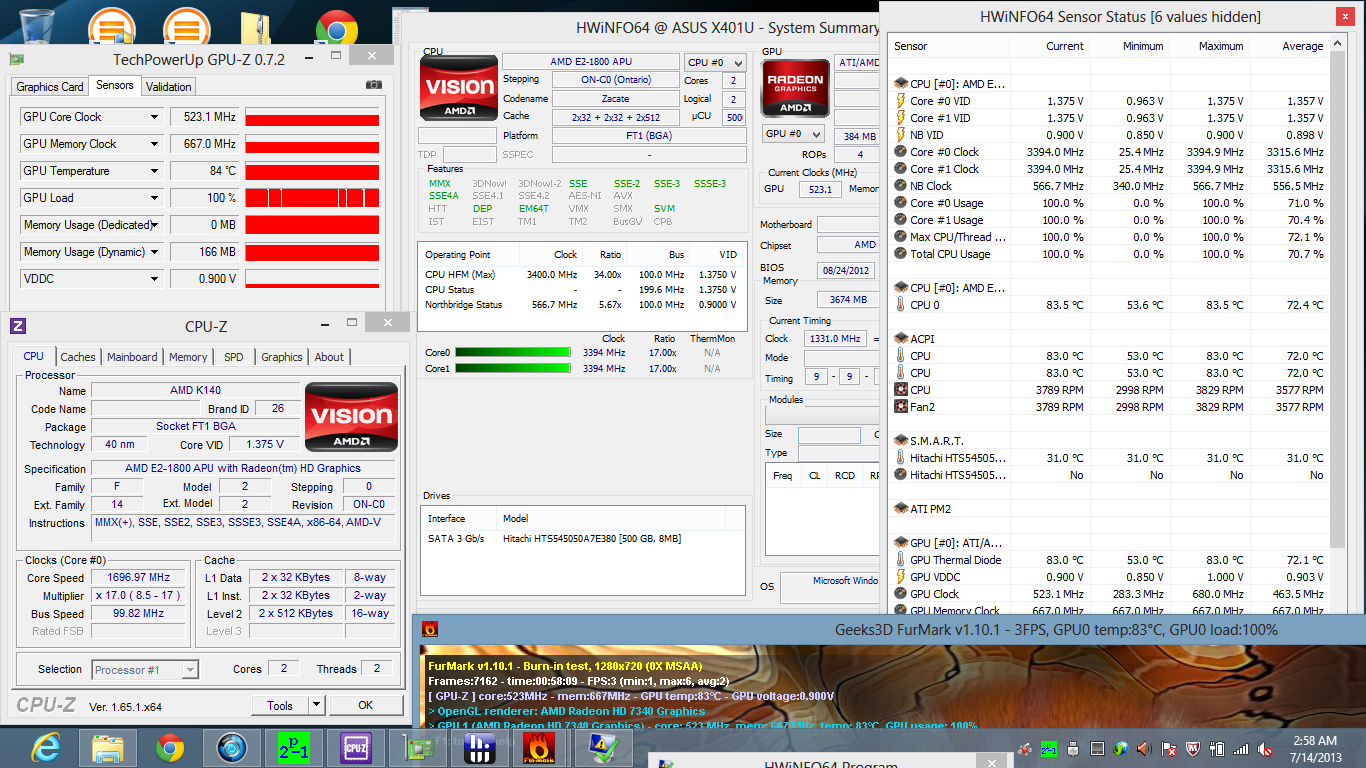Open the Memory tab in CPU-Z
This screenshot has height=768, width=1366.
pyautogui.click(x=188, y=357)
